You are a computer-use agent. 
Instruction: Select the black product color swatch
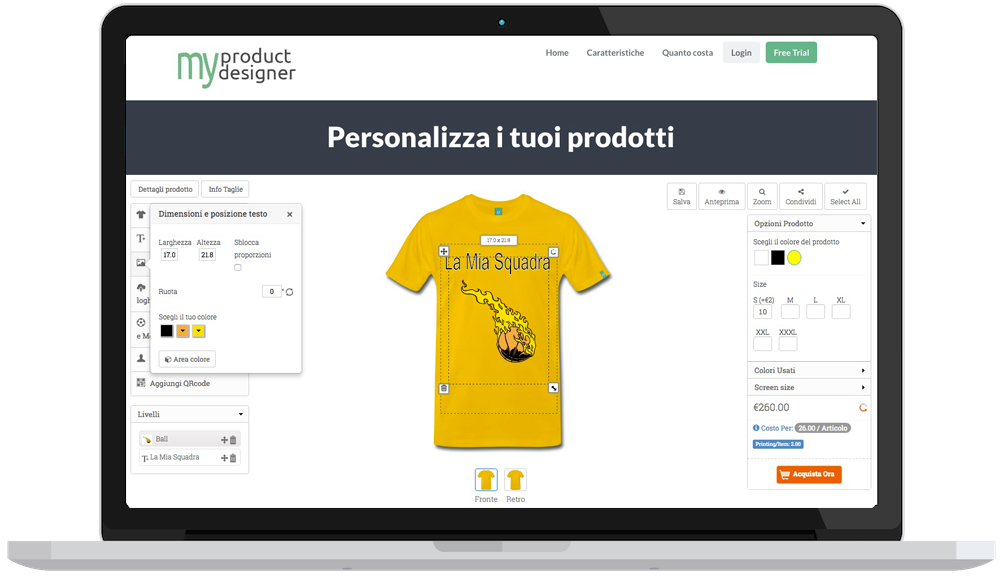(x=777, y=258)
